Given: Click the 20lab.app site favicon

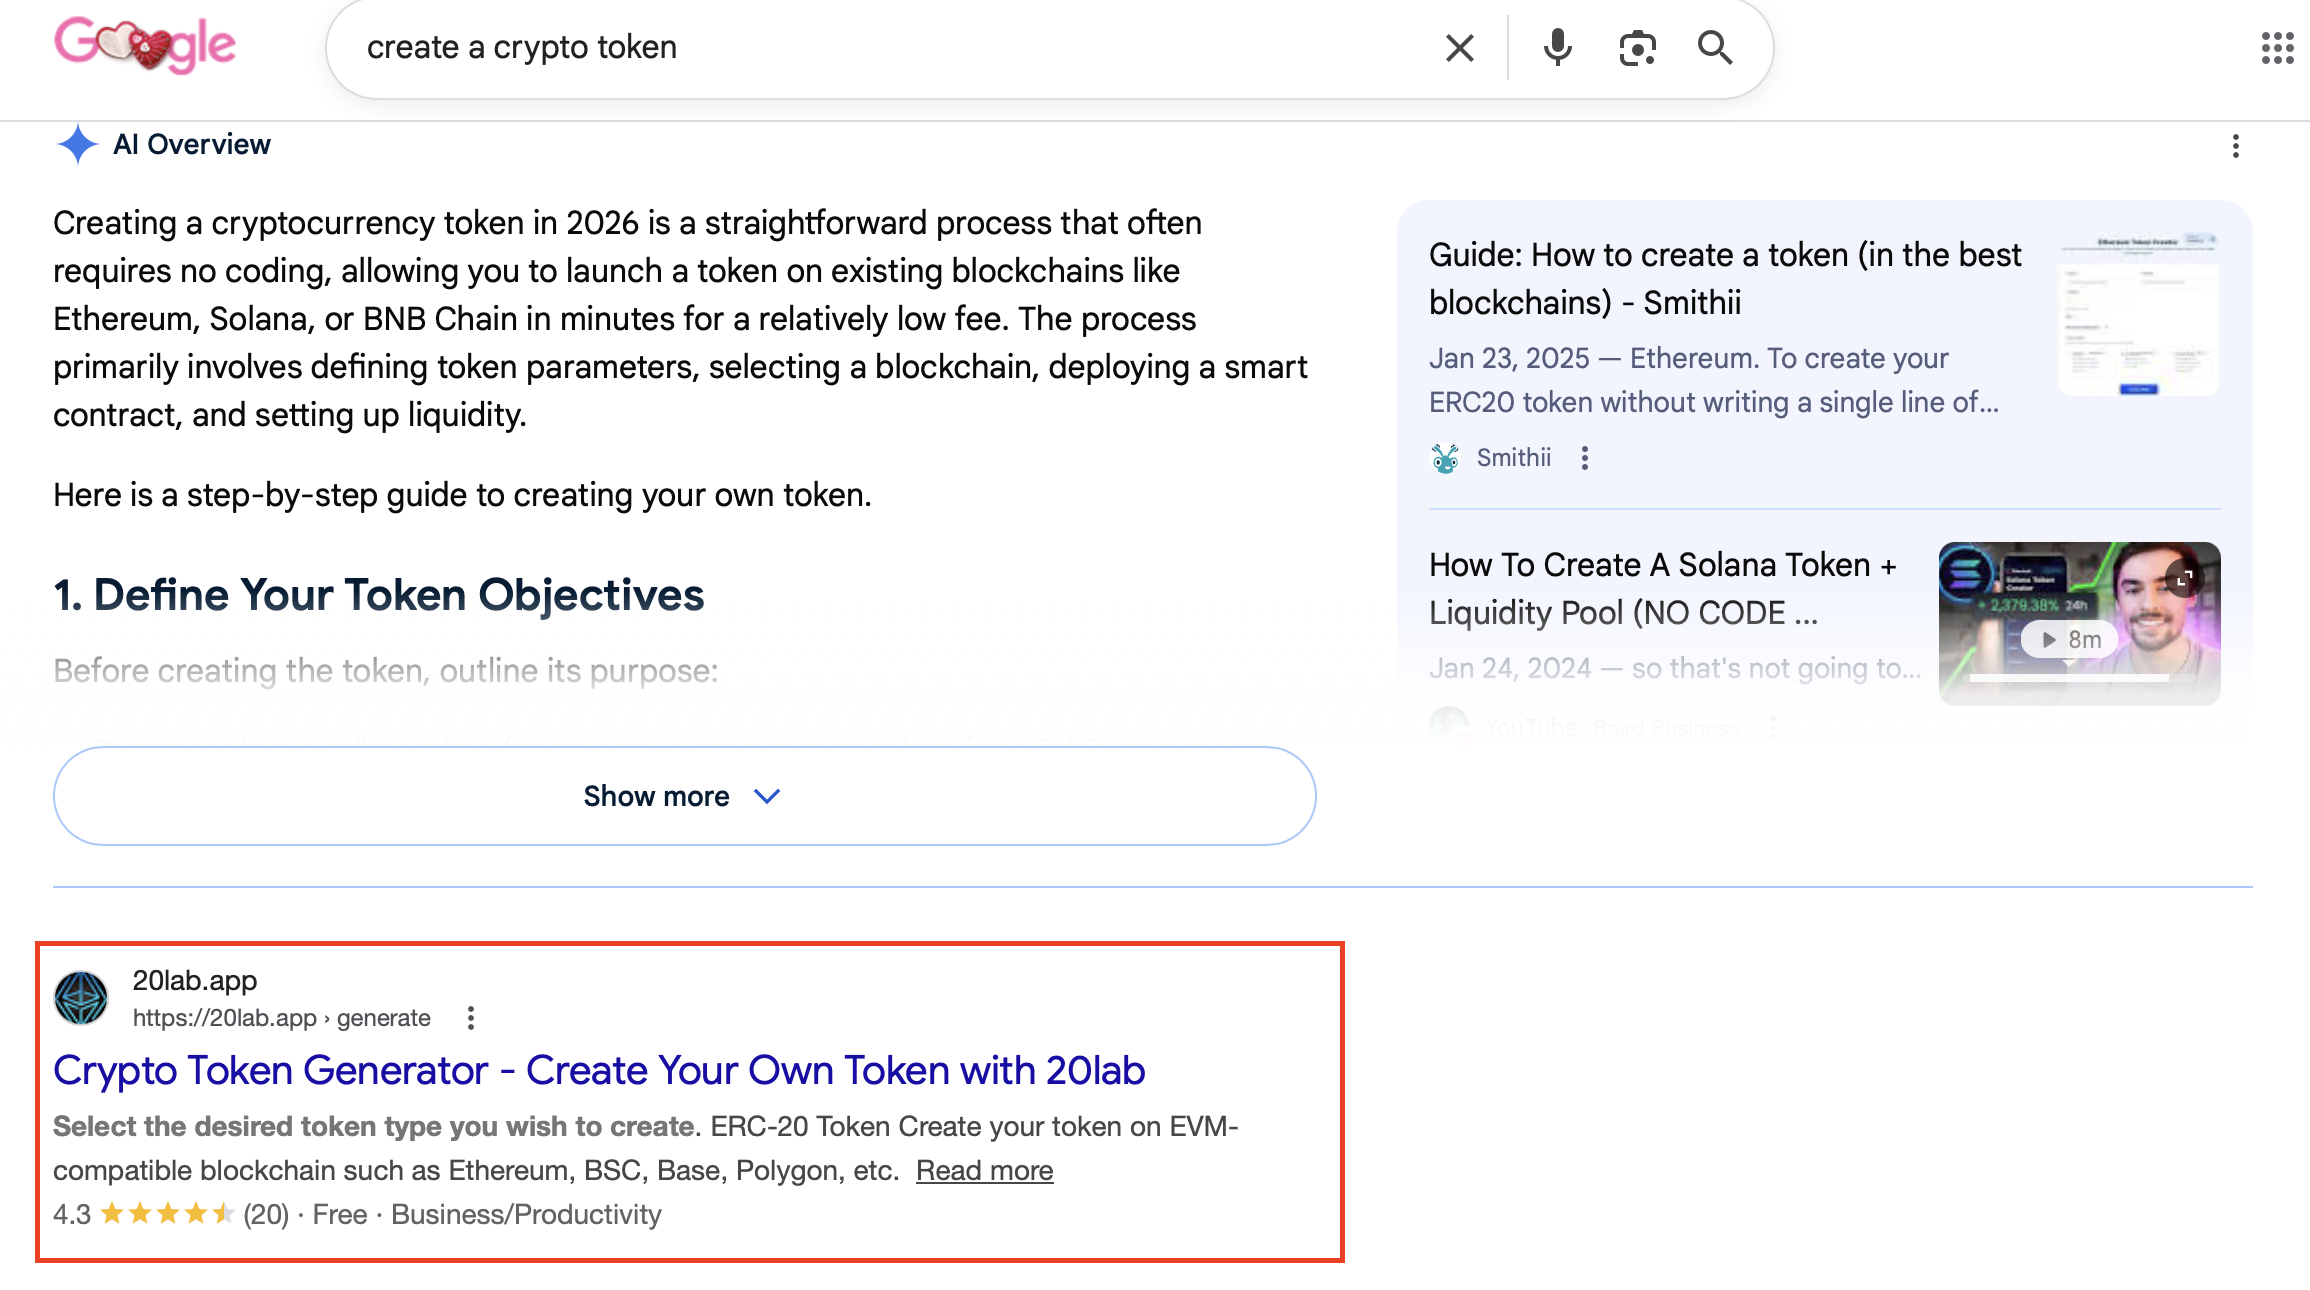Looking at the screenshot, I should coord(81,998).
